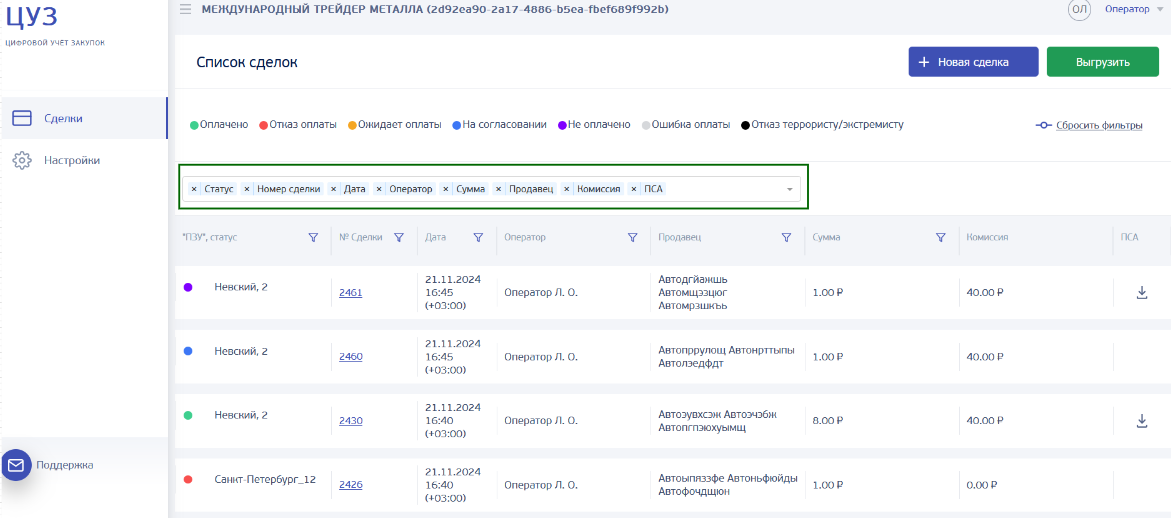Viewport: 1171px width, 518px height.
Task: Click the Список сделок heading
Action: (247, 63)
